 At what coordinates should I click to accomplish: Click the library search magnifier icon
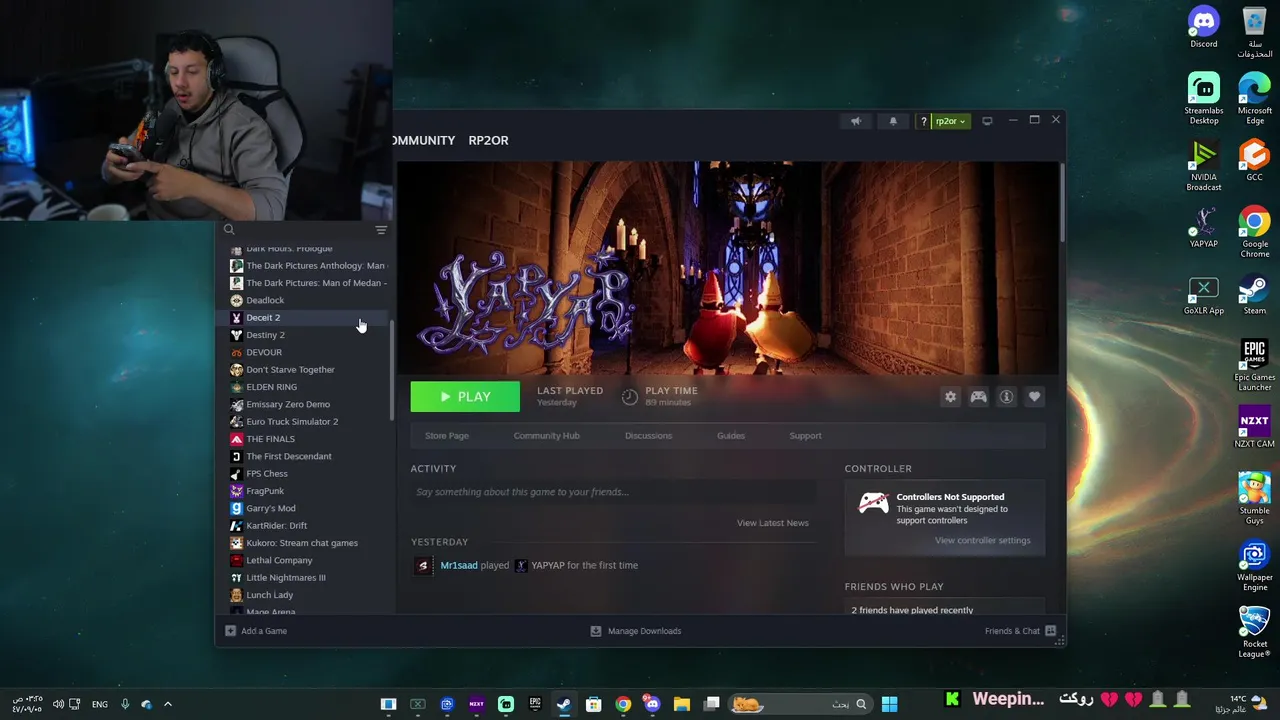(229, 230)
